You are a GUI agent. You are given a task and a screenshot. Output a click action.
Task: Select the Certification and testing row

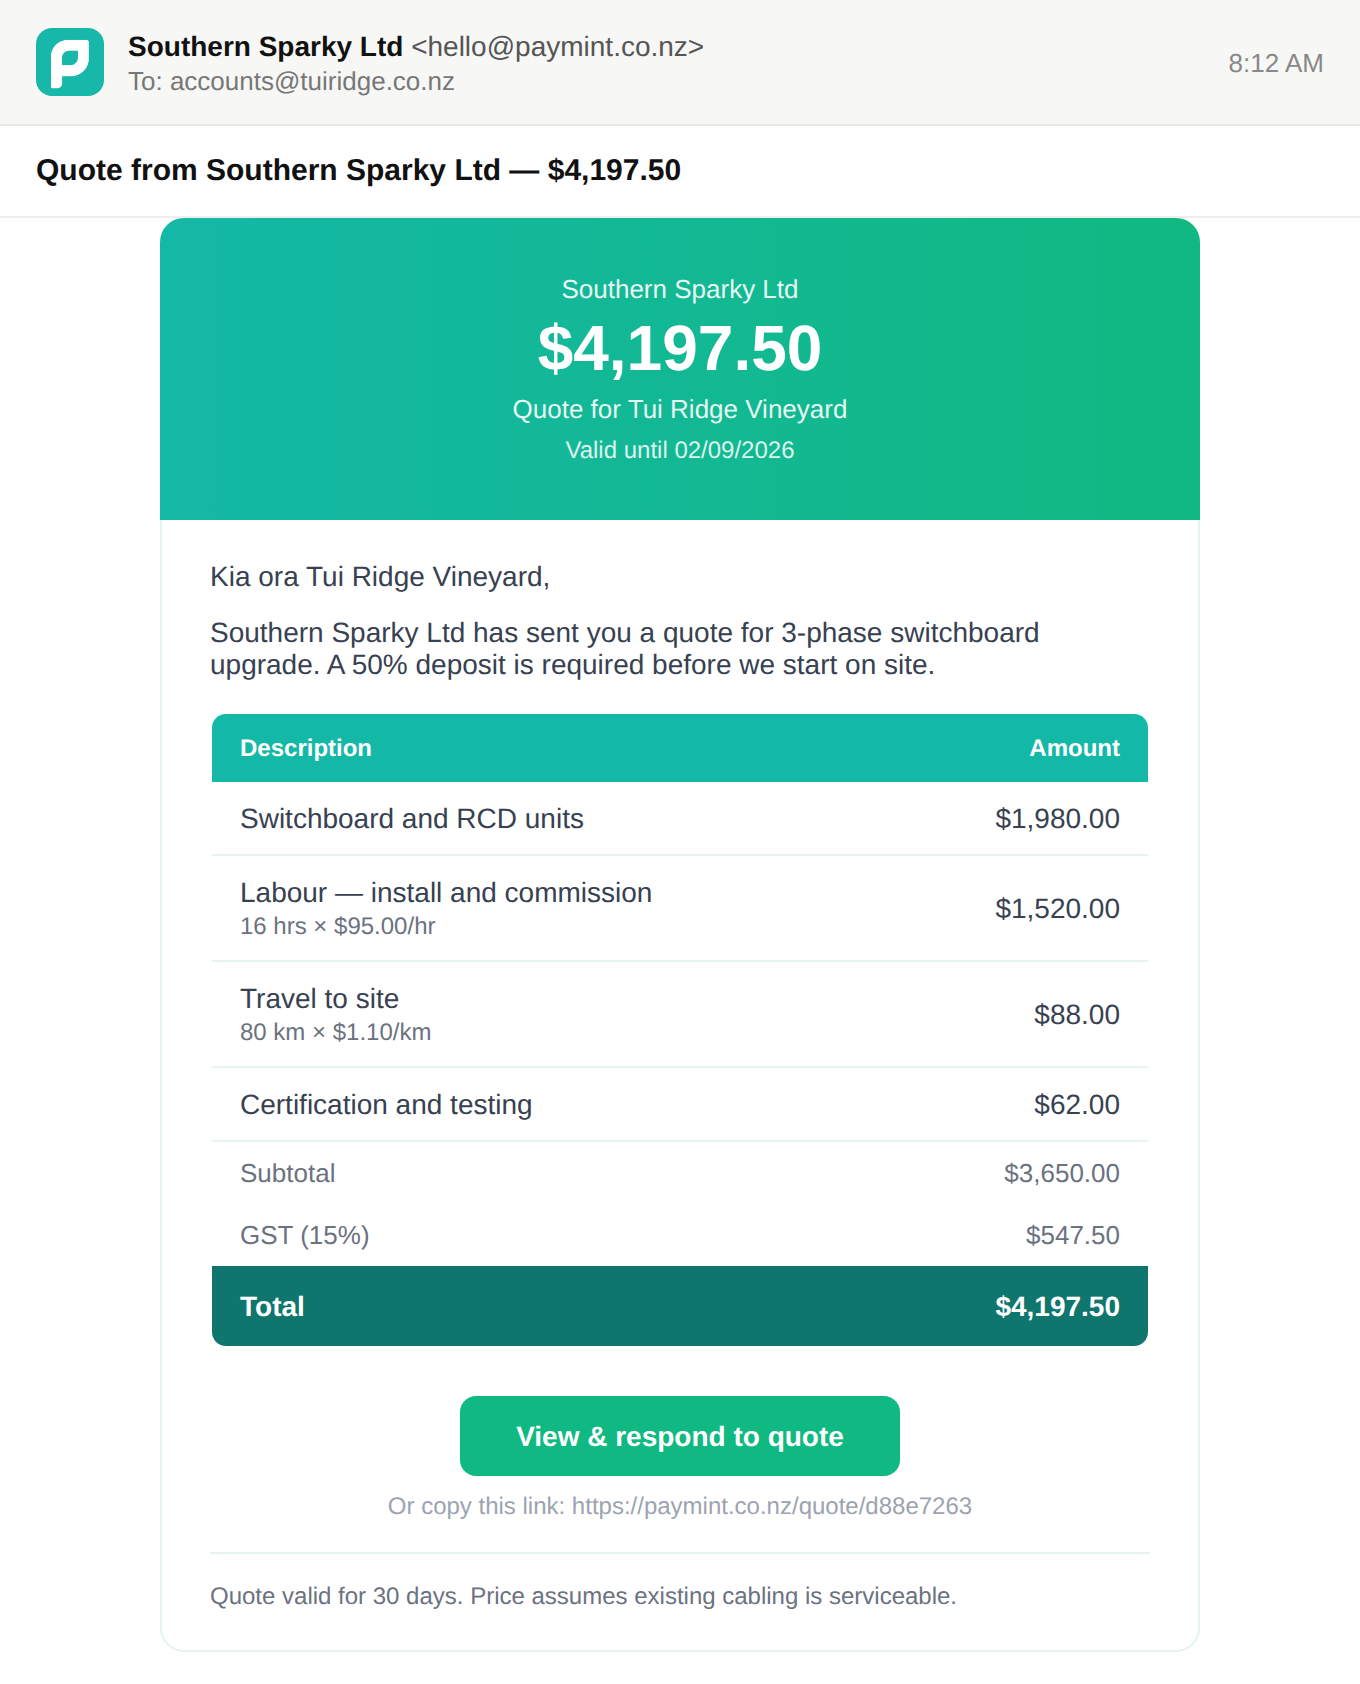(x=680, y=1104)
